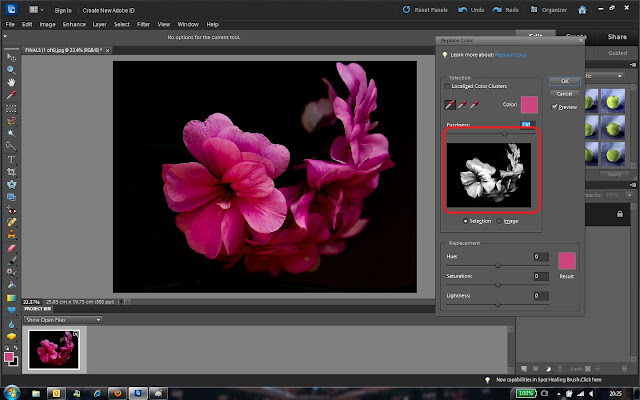Pick the Hand tool
The height and width of the screenshot is (400, 640).
tap(10, 82)
